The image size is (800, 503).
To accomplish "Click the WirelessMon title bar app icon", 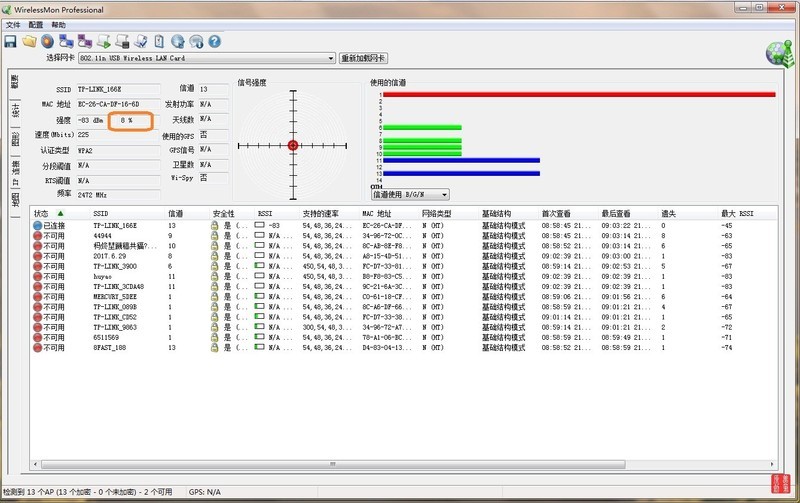I will 7,9.
